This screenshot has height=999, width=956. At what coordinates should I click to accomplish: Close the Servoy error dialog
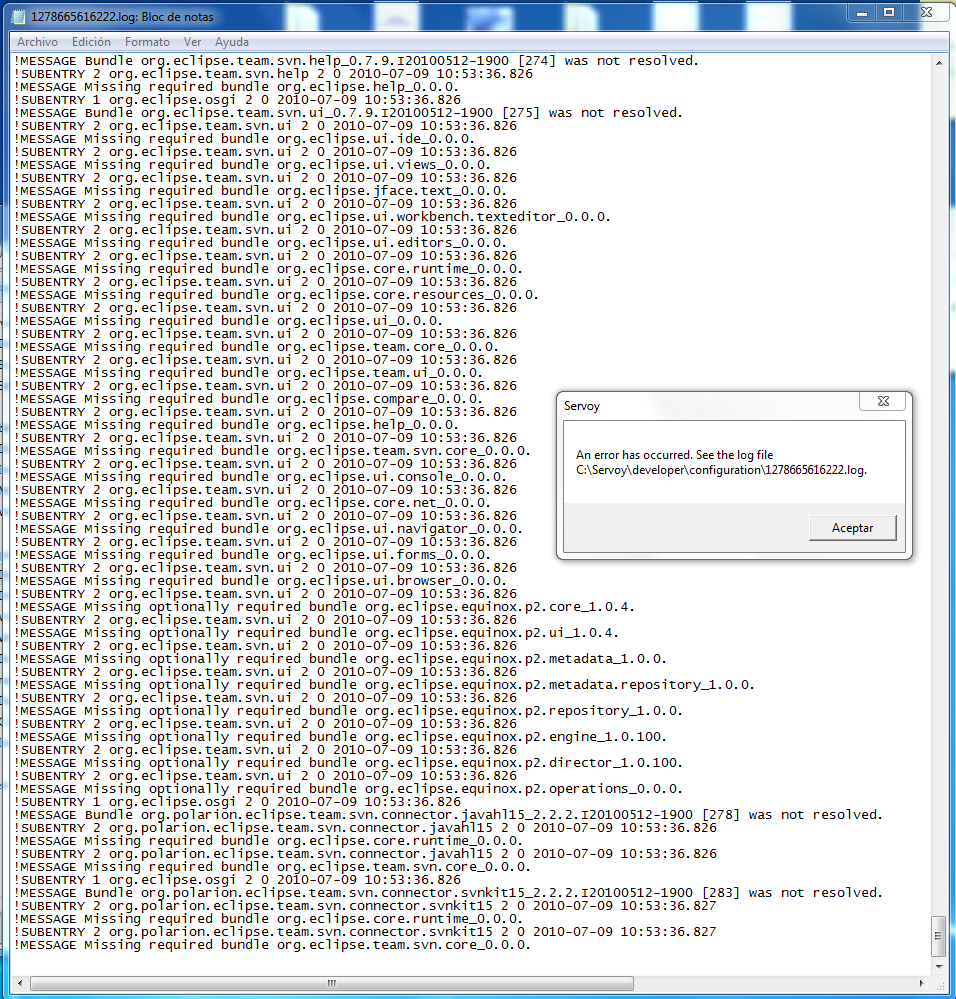(x=883, y=401)
